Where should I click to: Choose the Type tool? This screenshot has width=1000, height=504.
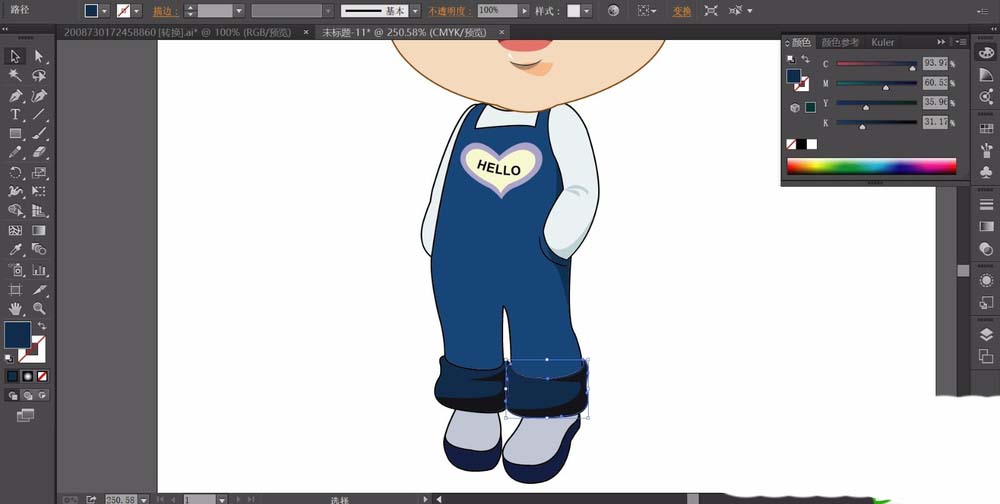[15, 115]
